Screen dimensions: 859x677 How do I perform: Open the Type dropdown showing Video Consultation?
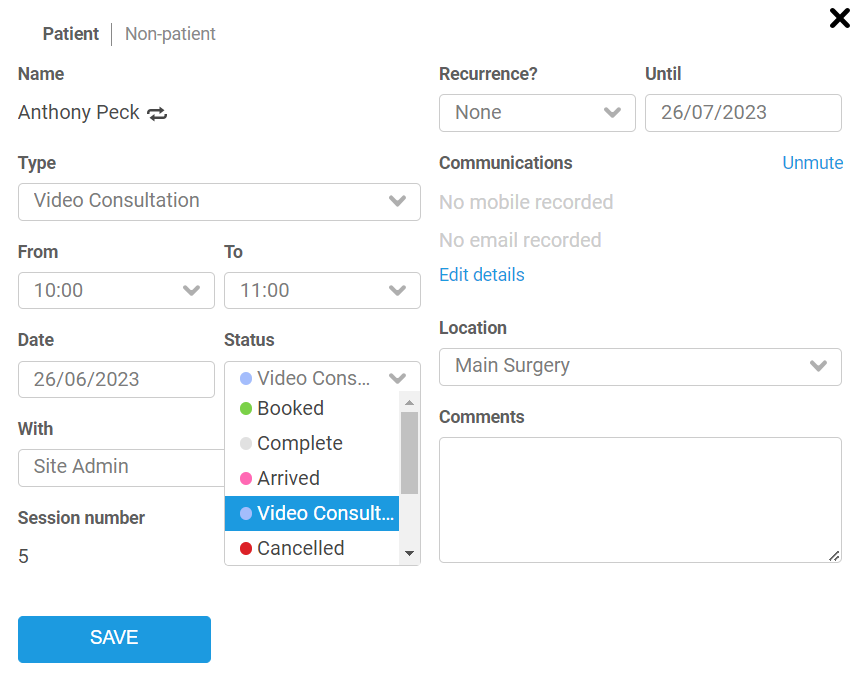point(219,201)
